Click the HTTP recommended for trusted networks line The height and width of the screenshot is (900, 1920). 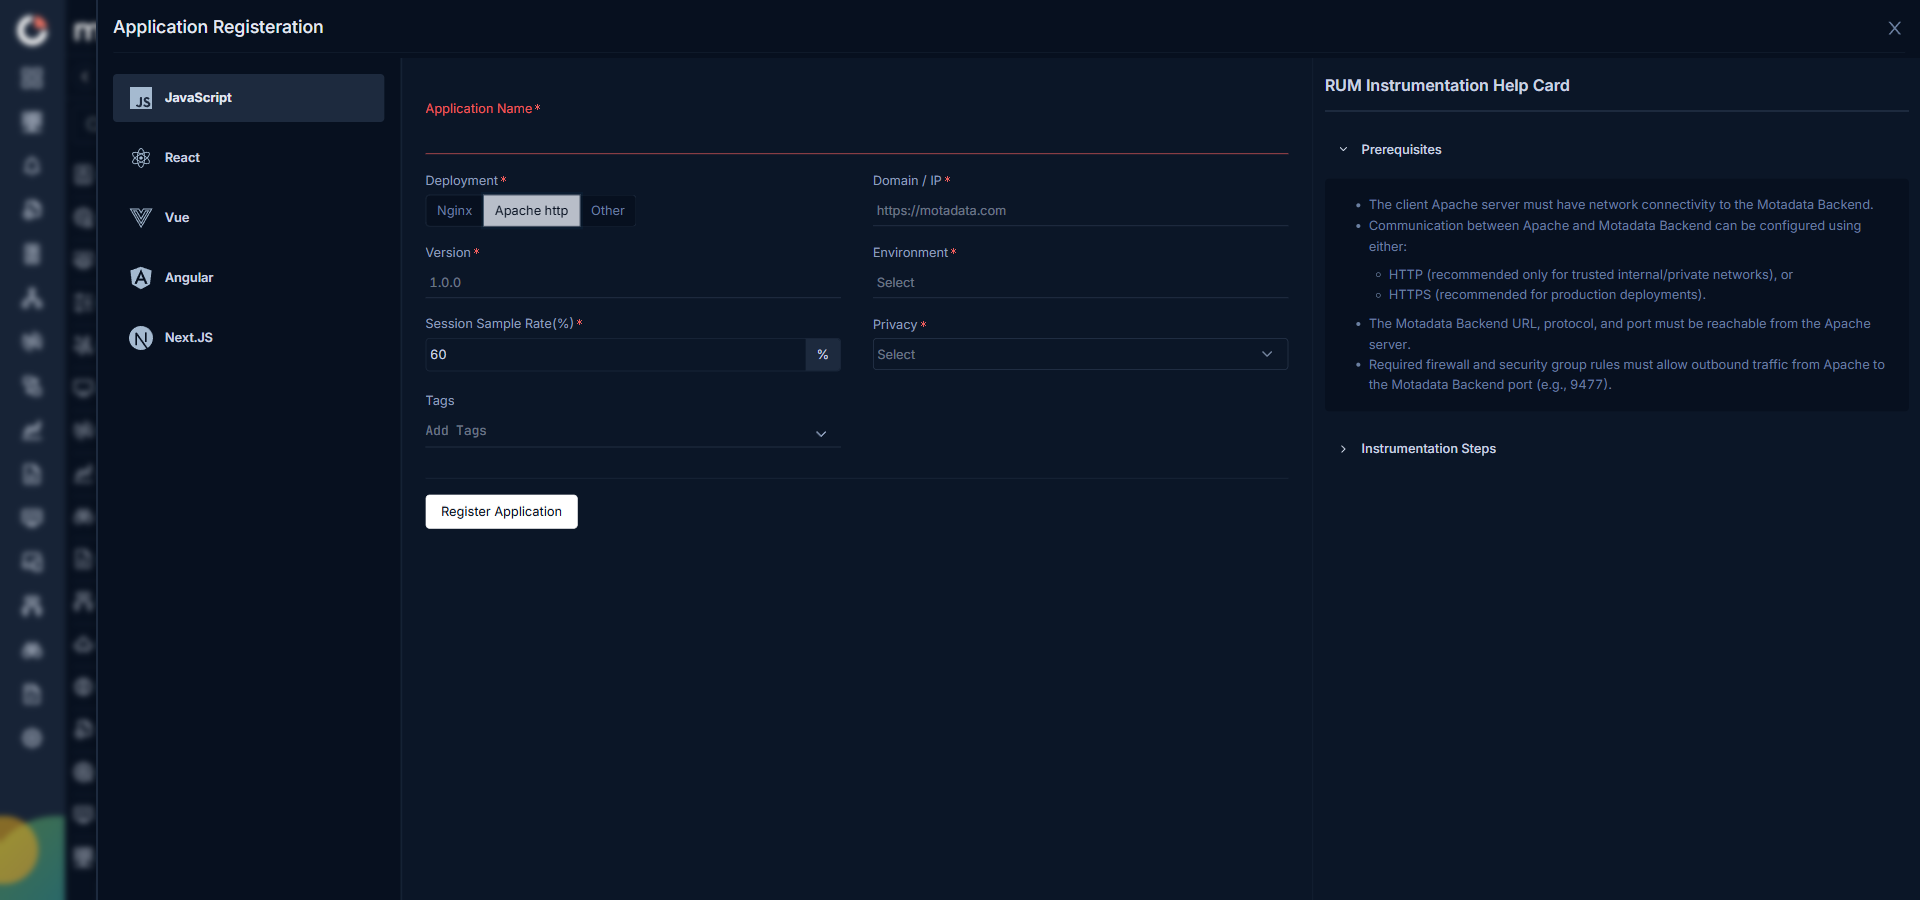(1590, 275)
